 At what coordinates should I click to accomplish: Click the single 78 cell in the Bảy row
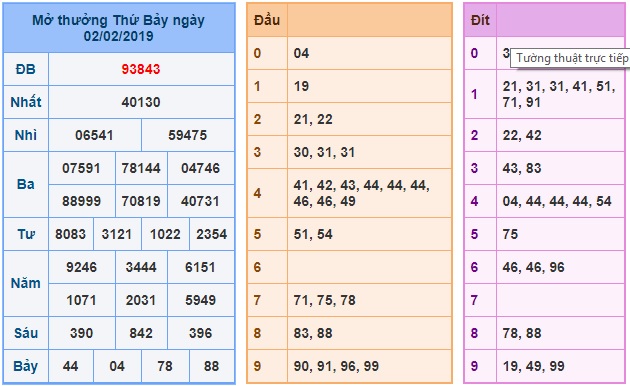click(165, 366)
